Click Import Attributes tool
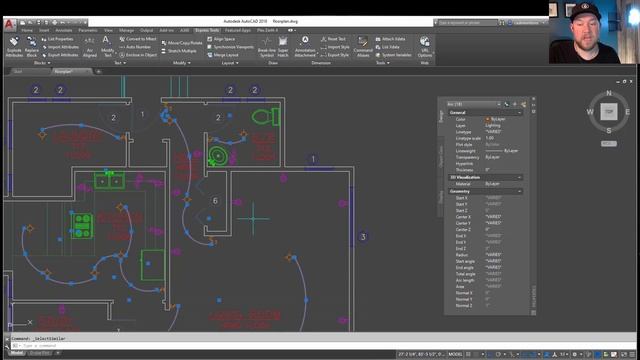 (60, 47)
